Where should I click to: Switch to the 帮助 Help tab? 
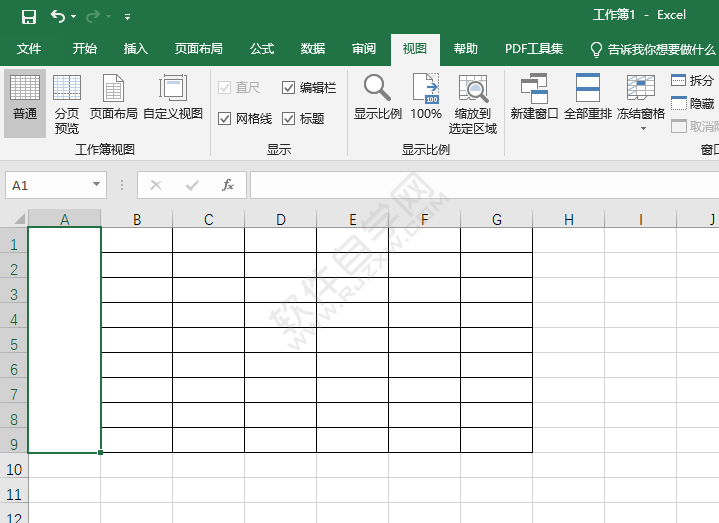pos(465,49)
